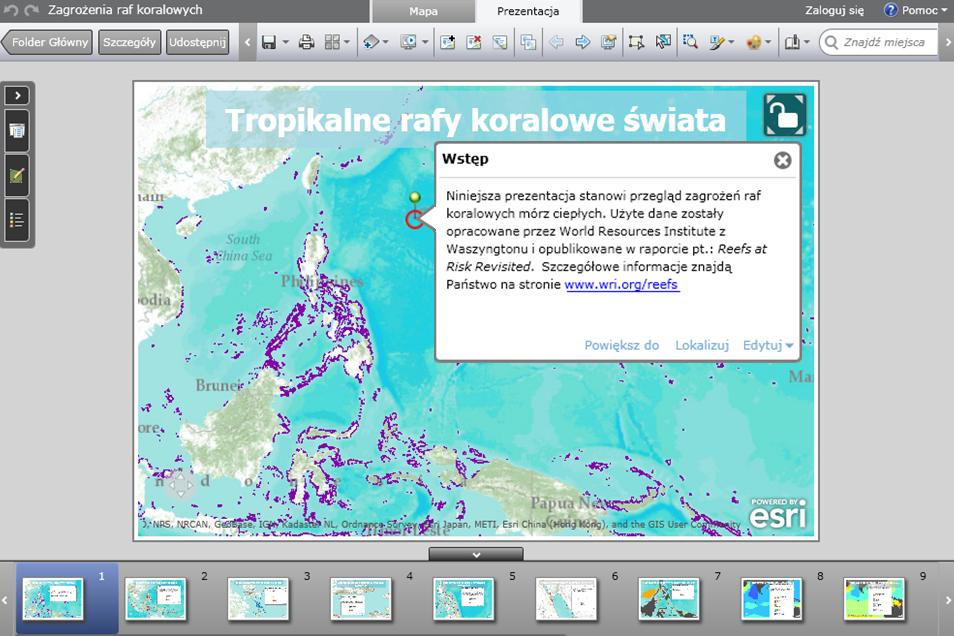The width and height of the screenshot is (954, 636).
Task: Open the edit features panel in sidebar
Action: tap(17, 175)
